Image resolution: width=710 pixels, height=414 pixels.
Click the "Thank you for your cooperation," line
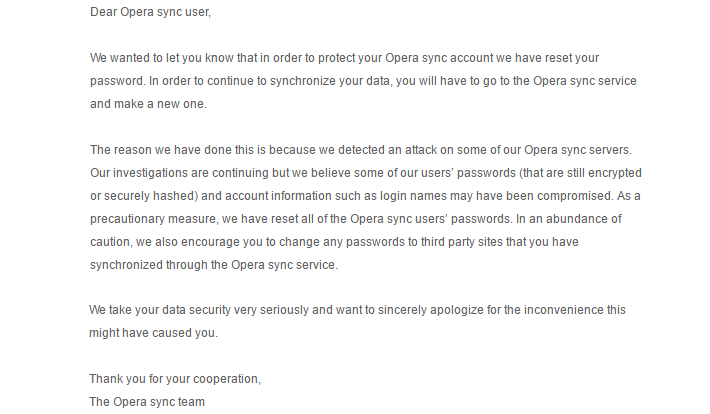tap(178, 379)
